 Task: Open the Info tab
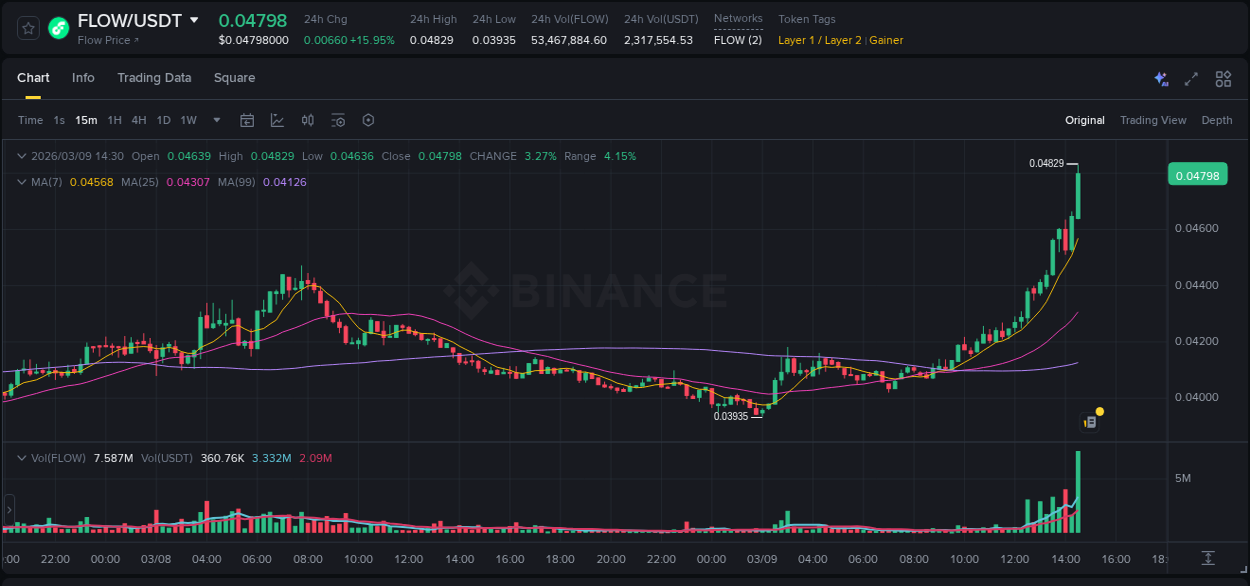tap(83, 78)
